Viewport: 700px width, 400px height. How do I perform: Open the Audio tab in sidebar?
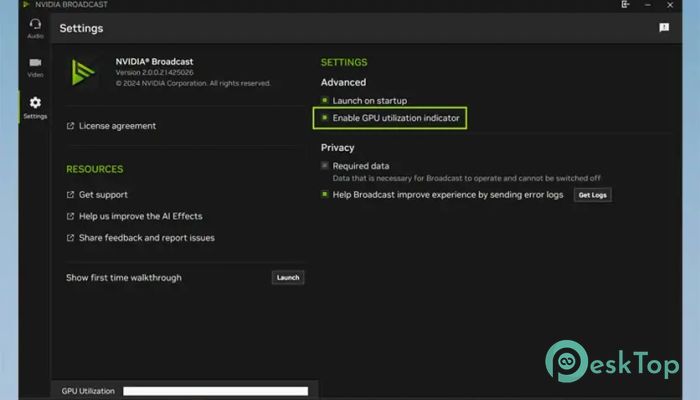point(35,28)
